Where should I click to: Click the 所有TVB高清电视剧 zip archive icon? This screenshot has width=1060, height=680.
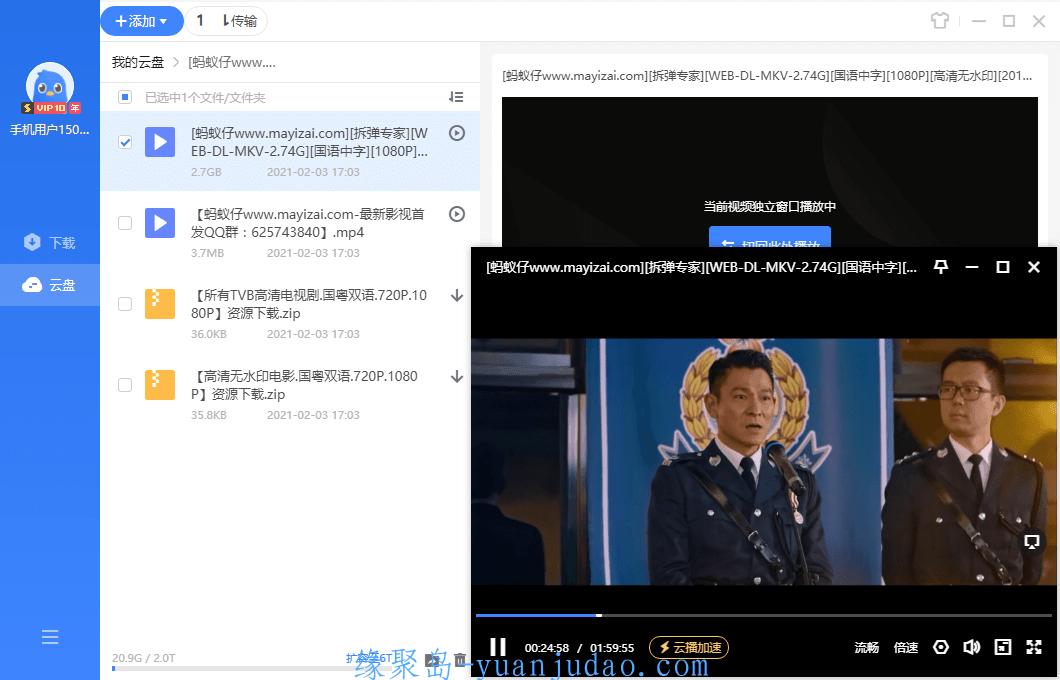click(160, 304)
